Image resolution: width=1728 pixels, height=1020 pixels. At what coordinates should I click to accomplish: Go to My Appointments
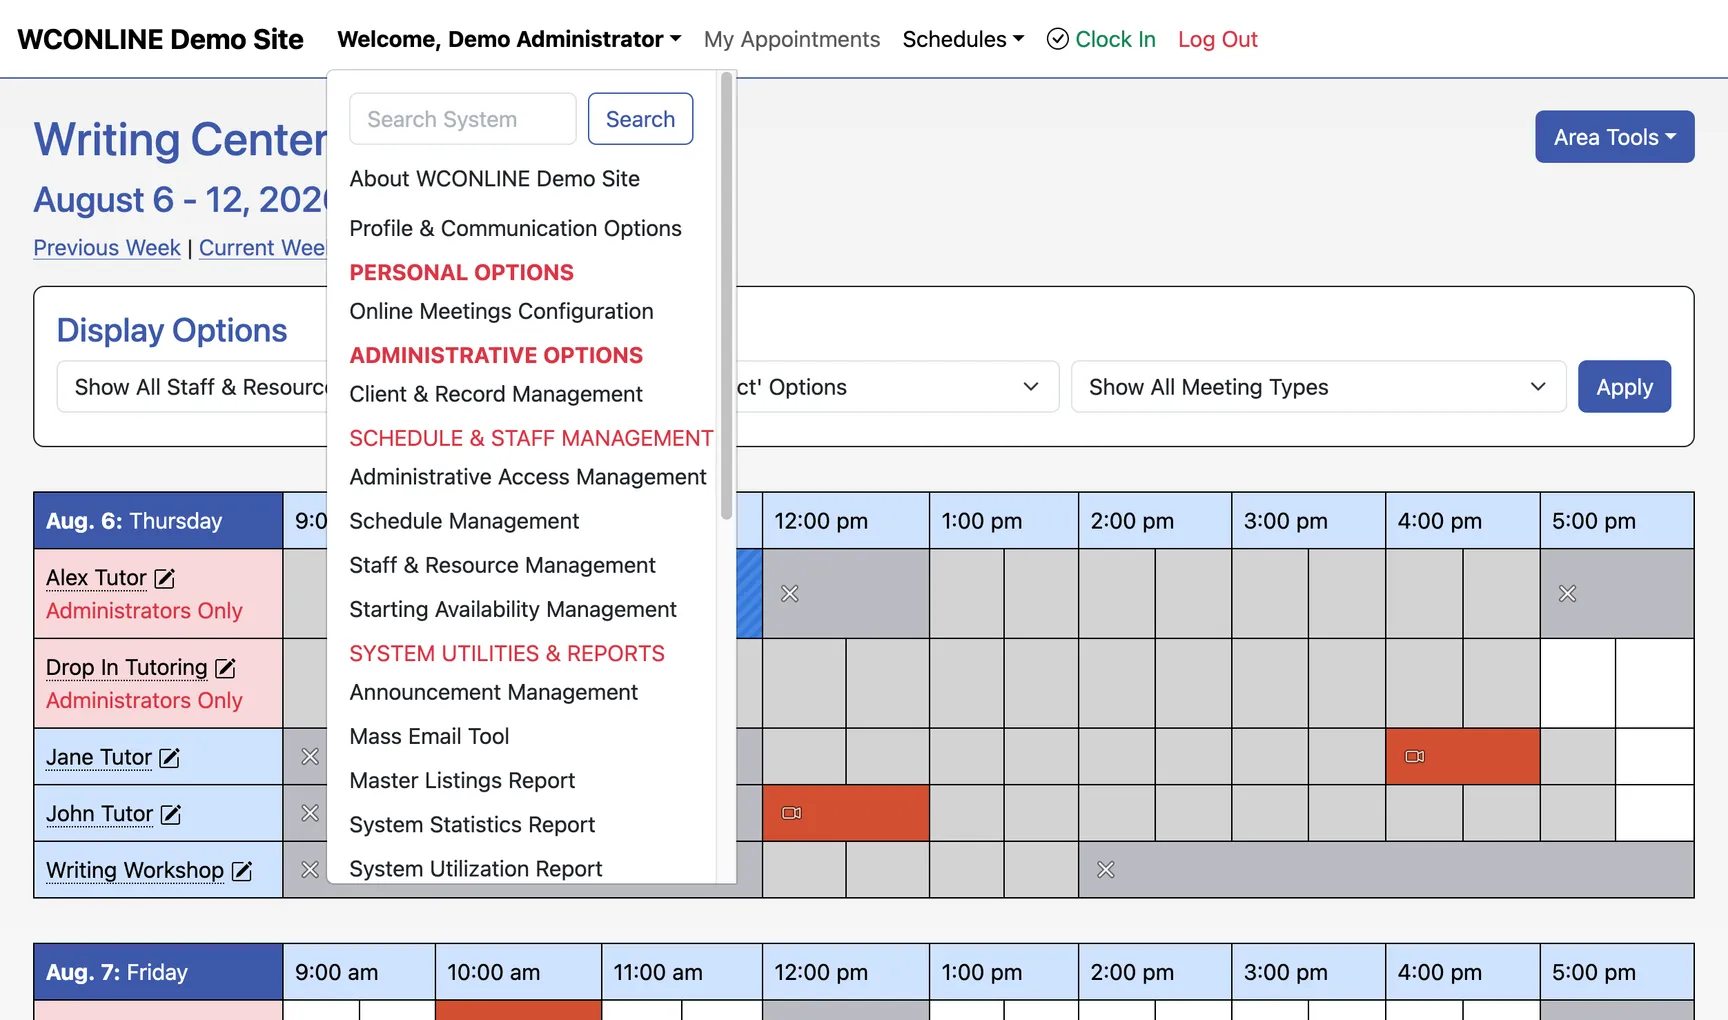[791, 39]
